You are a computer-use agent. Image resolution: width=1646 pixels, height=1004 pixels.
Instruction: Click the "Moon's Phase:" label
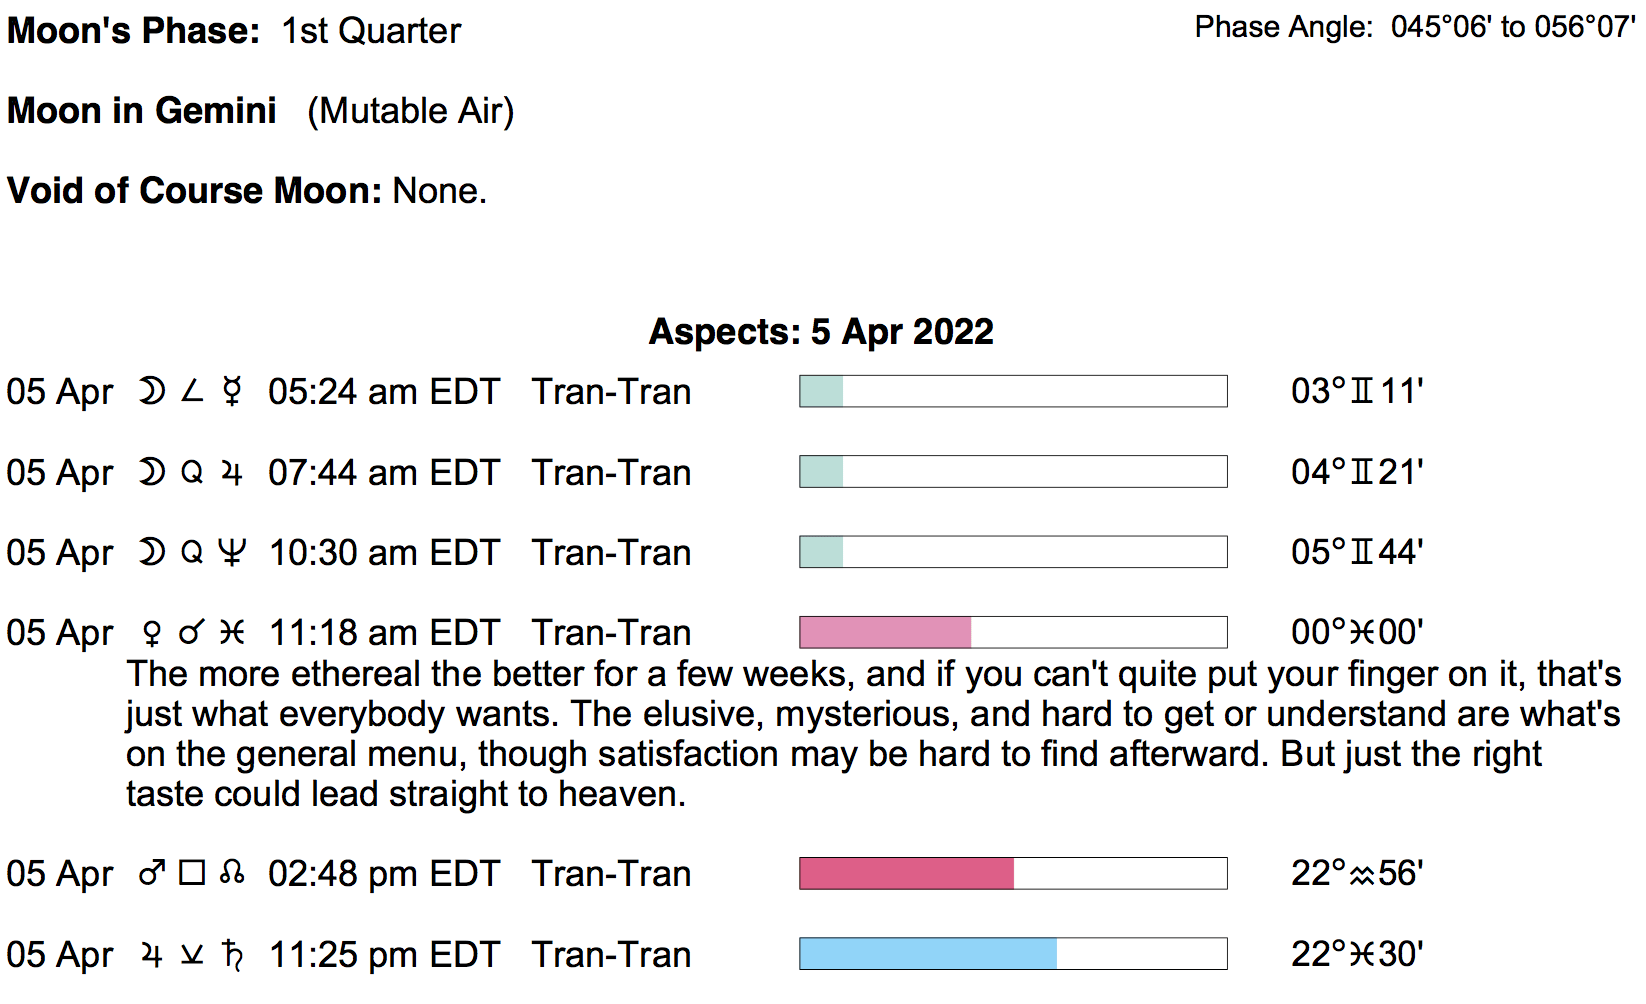[x=133, y=30]
